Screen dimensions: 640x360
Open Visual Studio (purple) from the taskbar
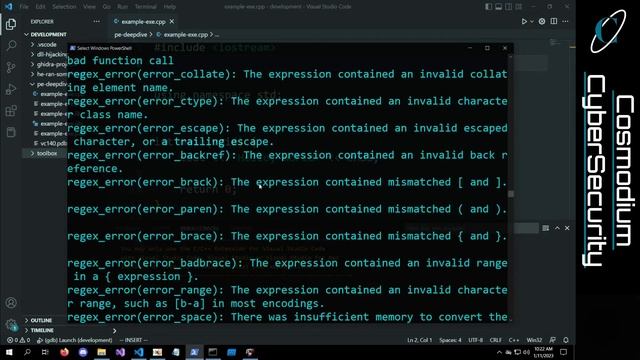120,352
